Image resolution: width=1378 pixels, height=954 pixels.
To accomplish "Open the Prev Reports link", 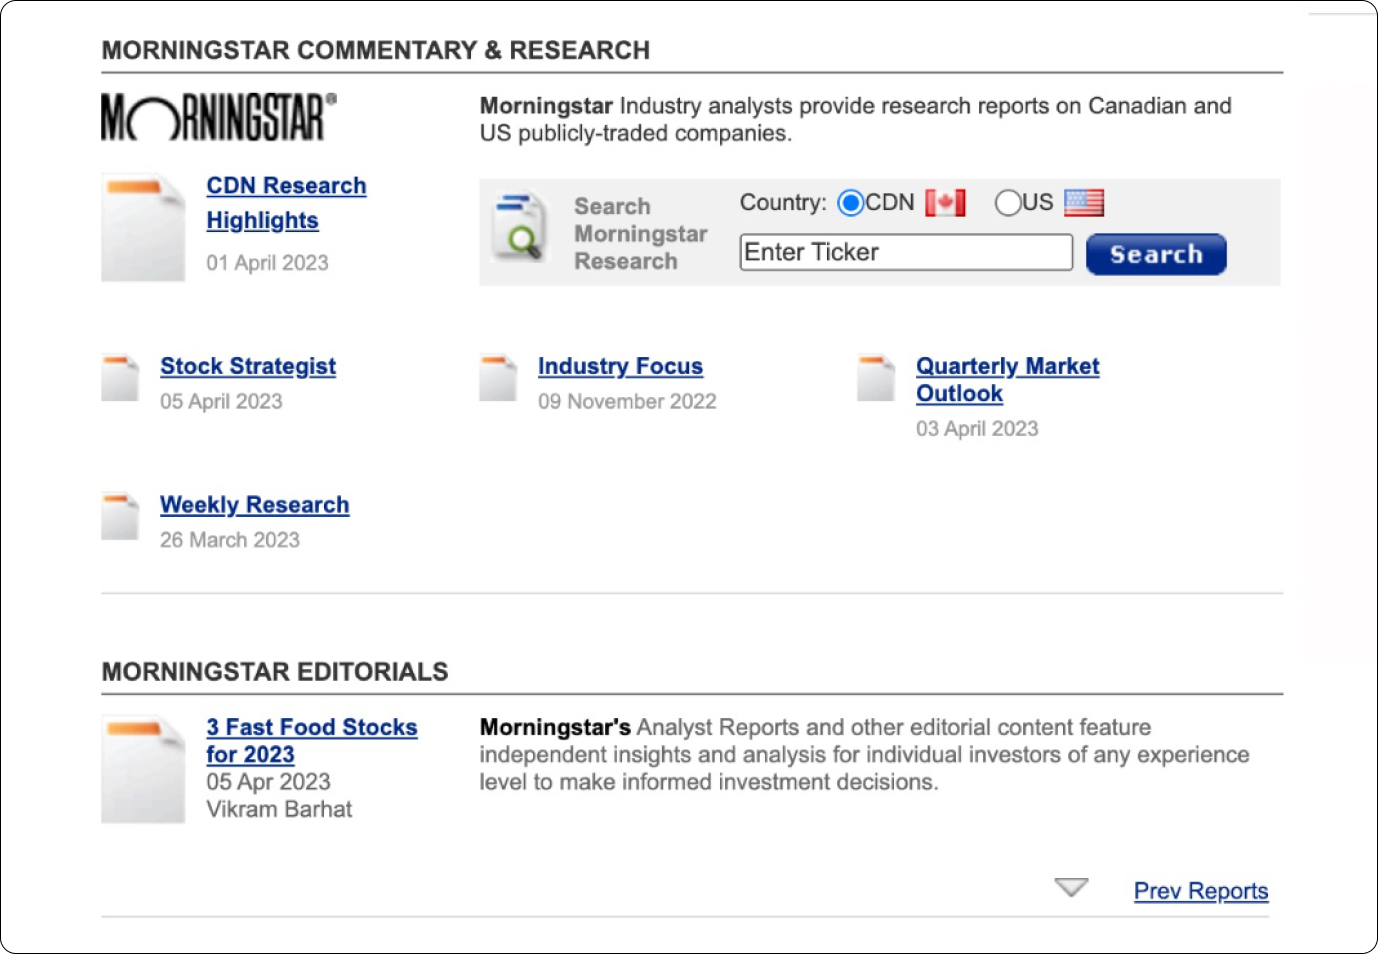I will (1201, 891).
